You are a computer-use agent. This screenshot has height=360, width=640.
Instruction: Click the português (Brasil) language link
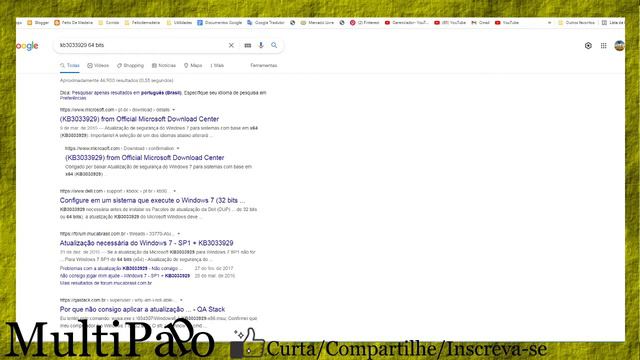[161, 93]
